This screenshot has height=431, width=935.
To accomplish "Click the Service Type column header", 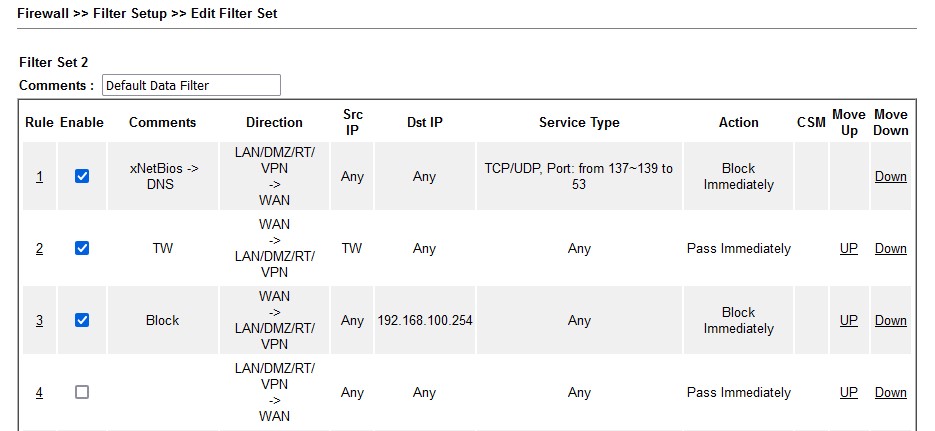I will tap(579, 122).
